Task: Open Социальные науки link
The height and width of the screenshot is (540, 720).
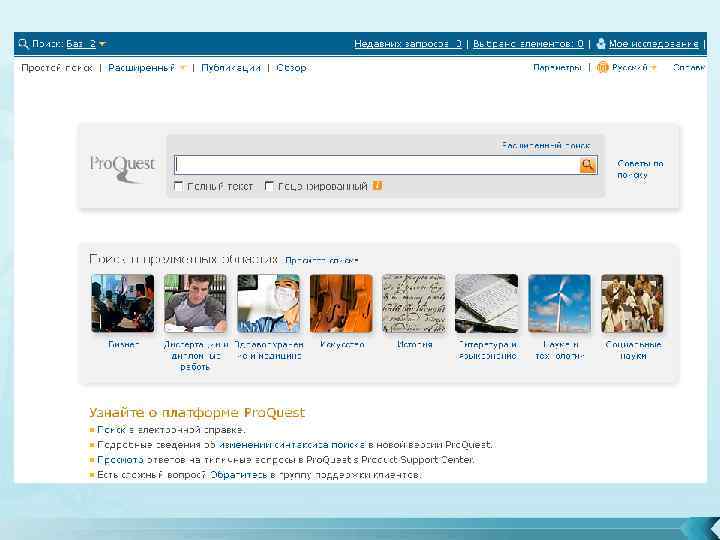Action: tap(633, 350)
